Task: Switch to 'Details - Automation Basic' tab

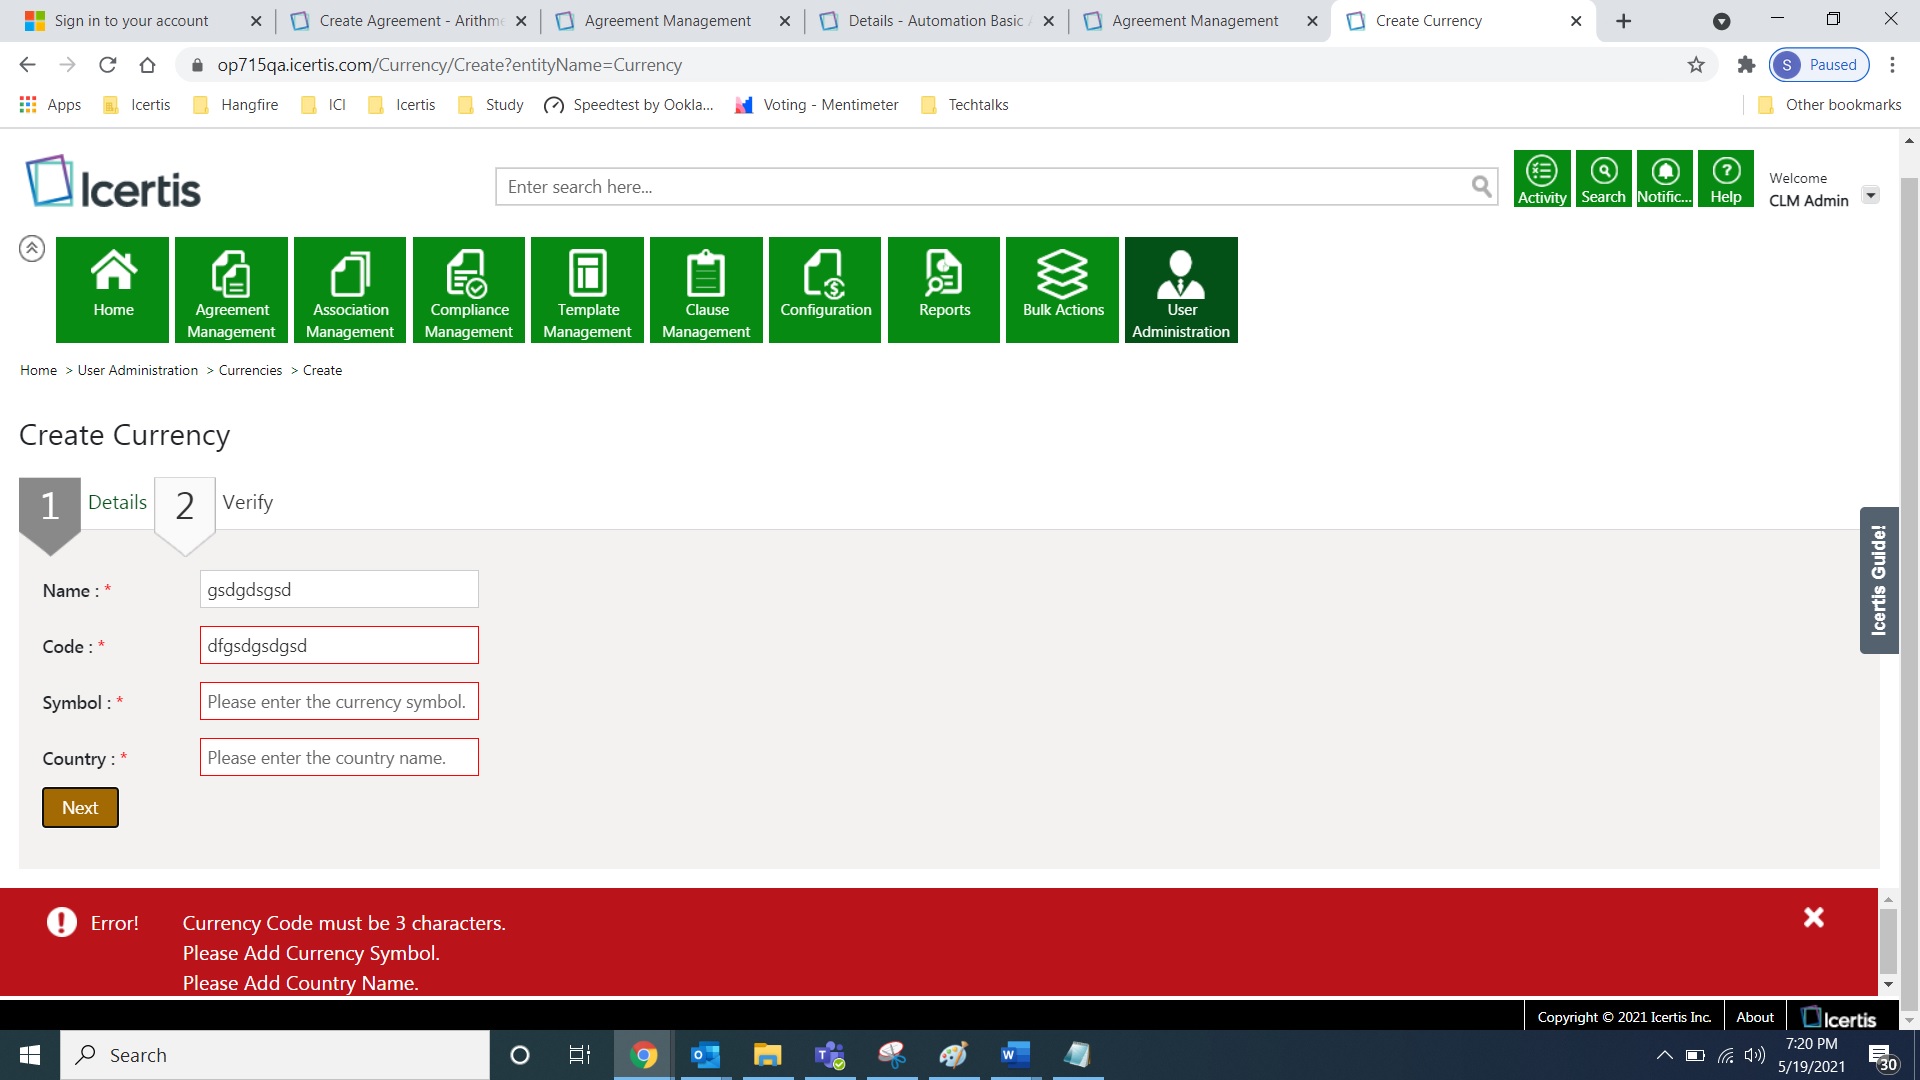Action: 936,21
